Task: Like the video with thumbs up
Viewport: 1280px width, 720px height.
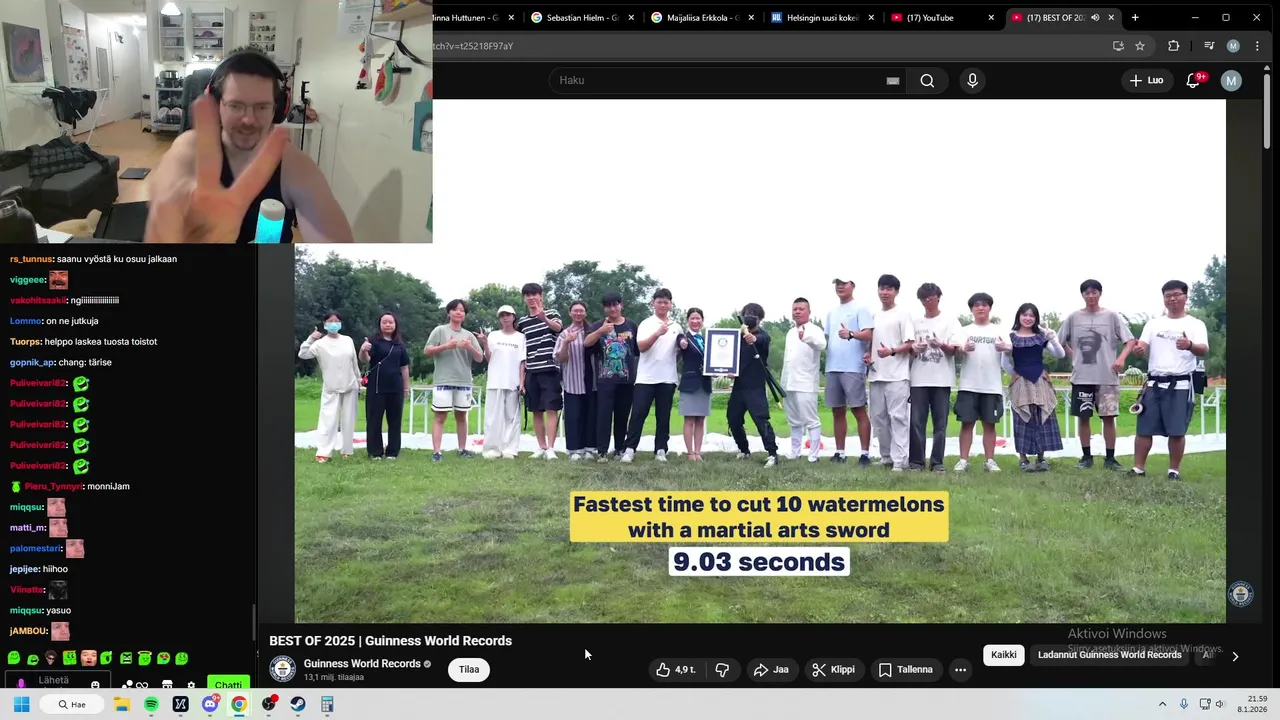Action: coord(676,670)
